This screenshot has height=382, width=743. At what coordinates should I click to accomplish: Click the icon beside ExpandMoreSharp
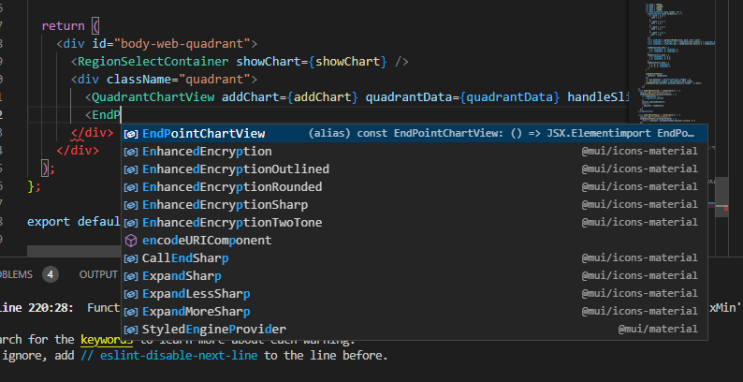131,312
